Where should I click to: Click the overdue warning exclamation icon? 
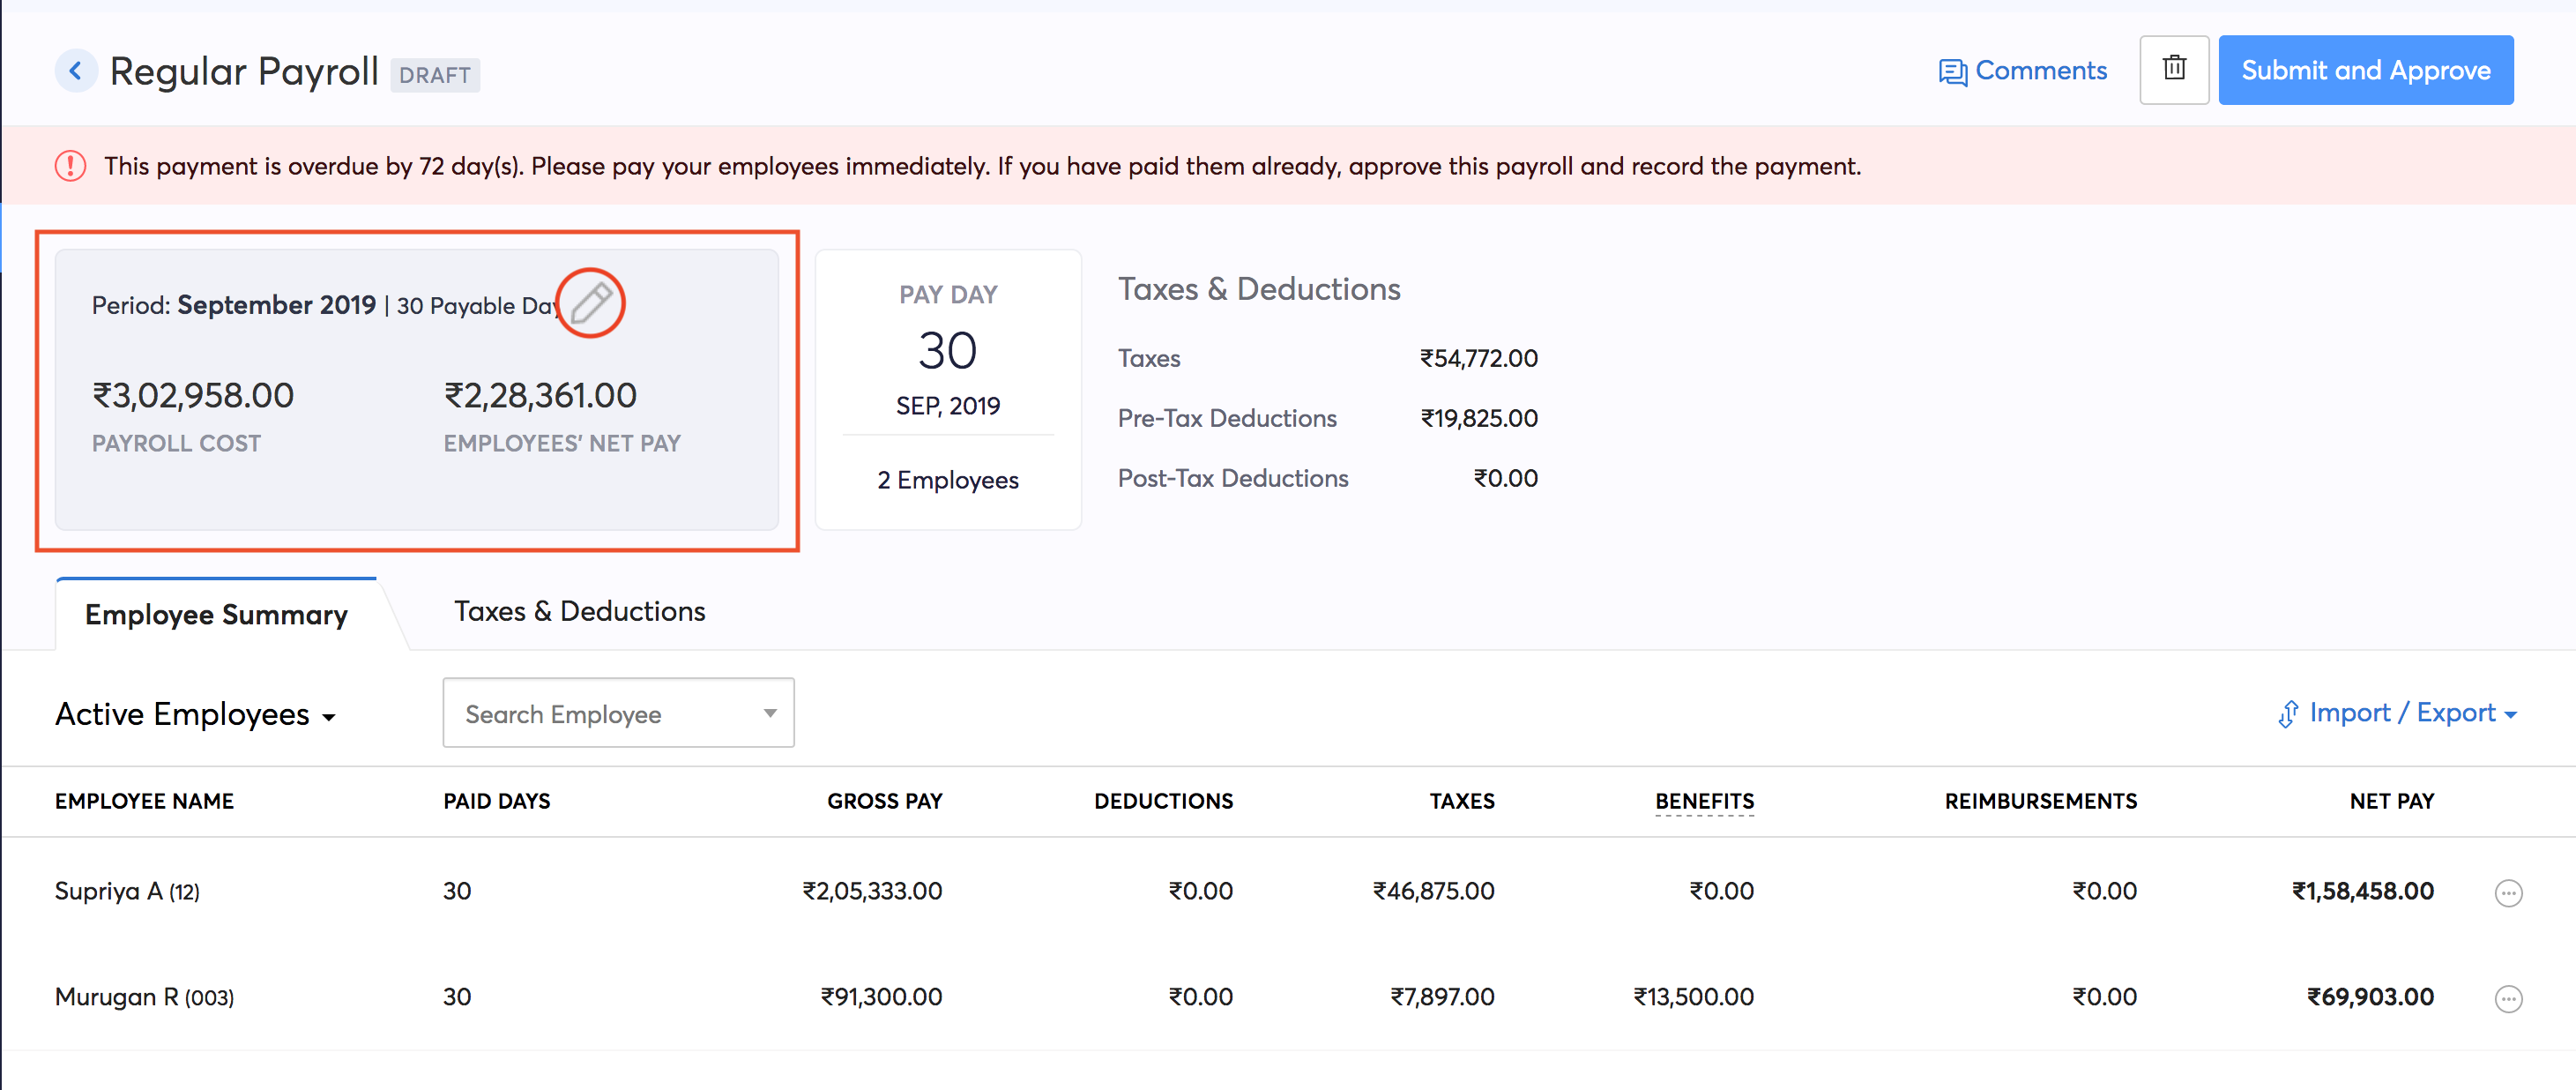coord(70,166)
